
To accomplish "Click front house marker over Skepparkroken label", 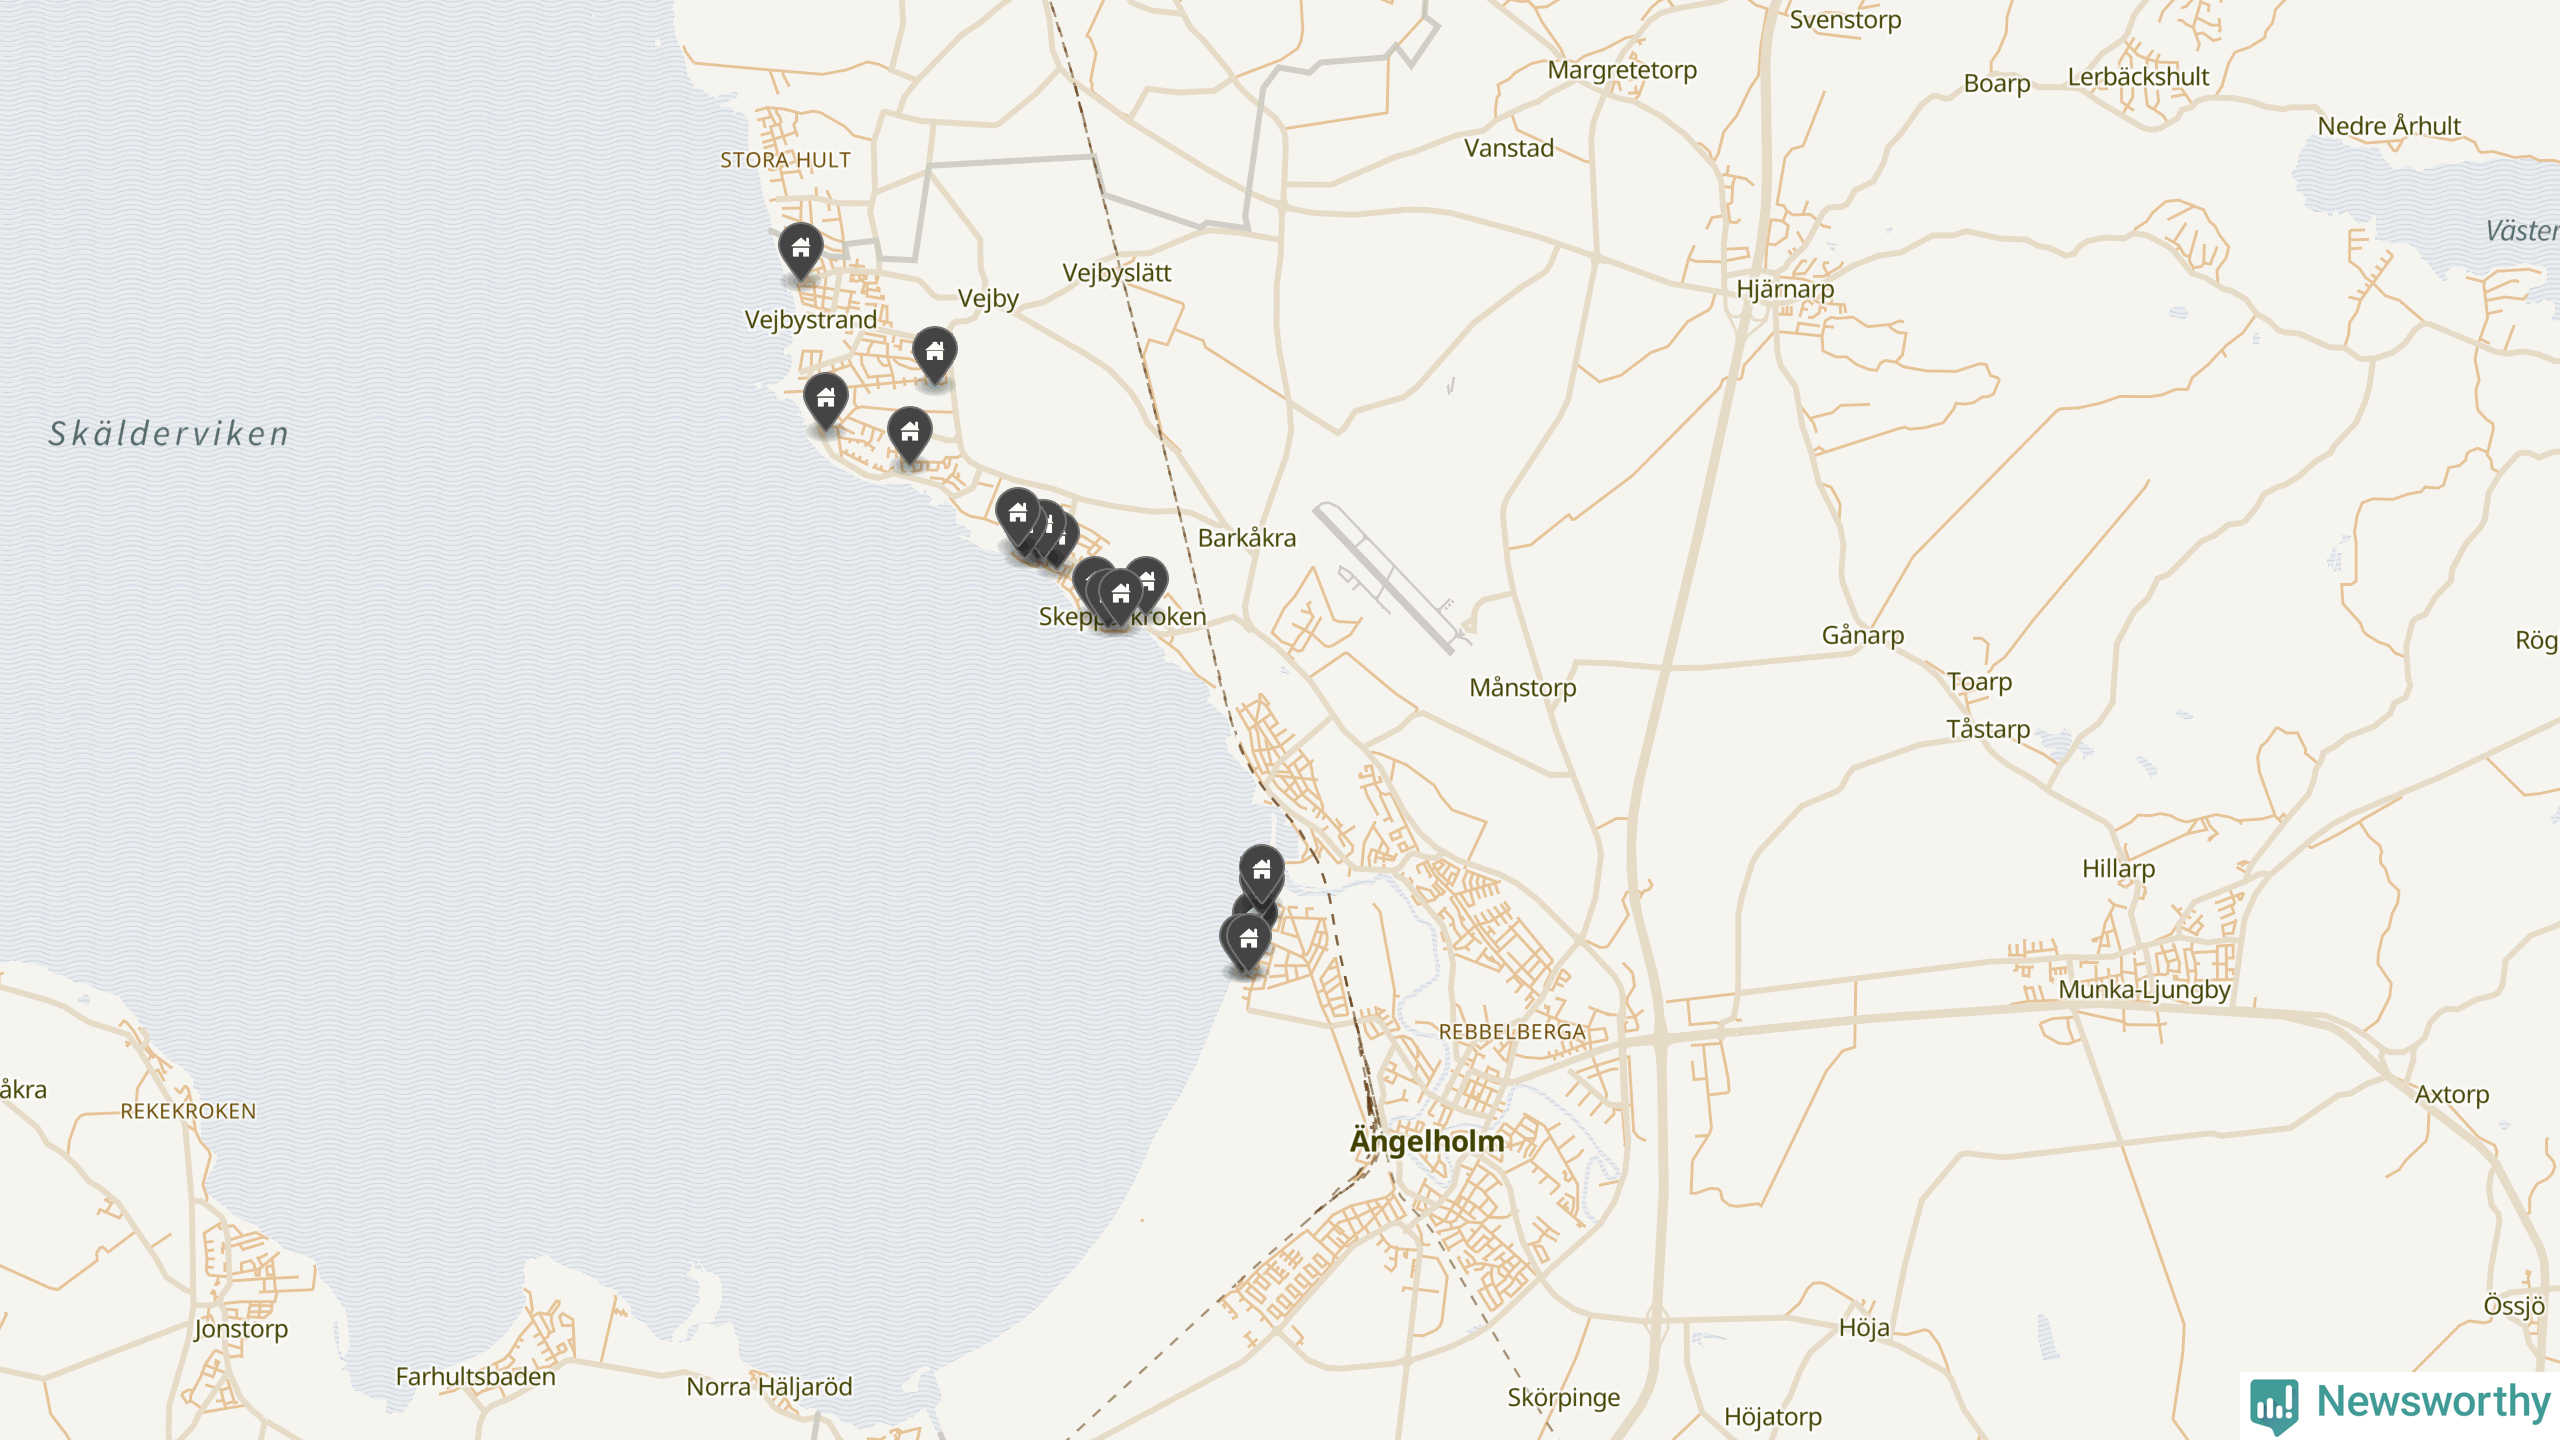I will point(1121,598).
